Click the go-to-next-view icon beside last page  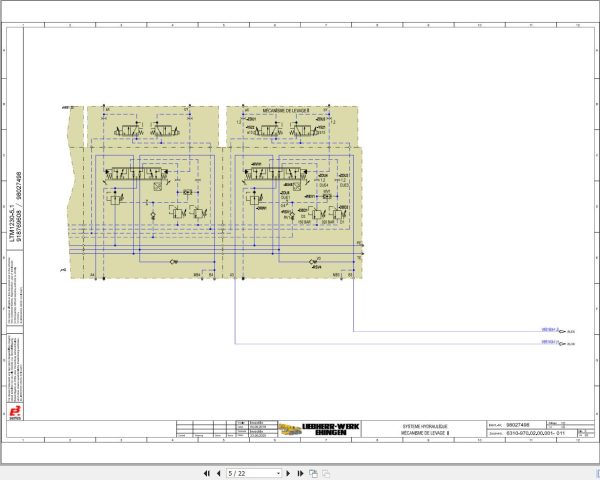pyautogui.click(x=313, y=473)
